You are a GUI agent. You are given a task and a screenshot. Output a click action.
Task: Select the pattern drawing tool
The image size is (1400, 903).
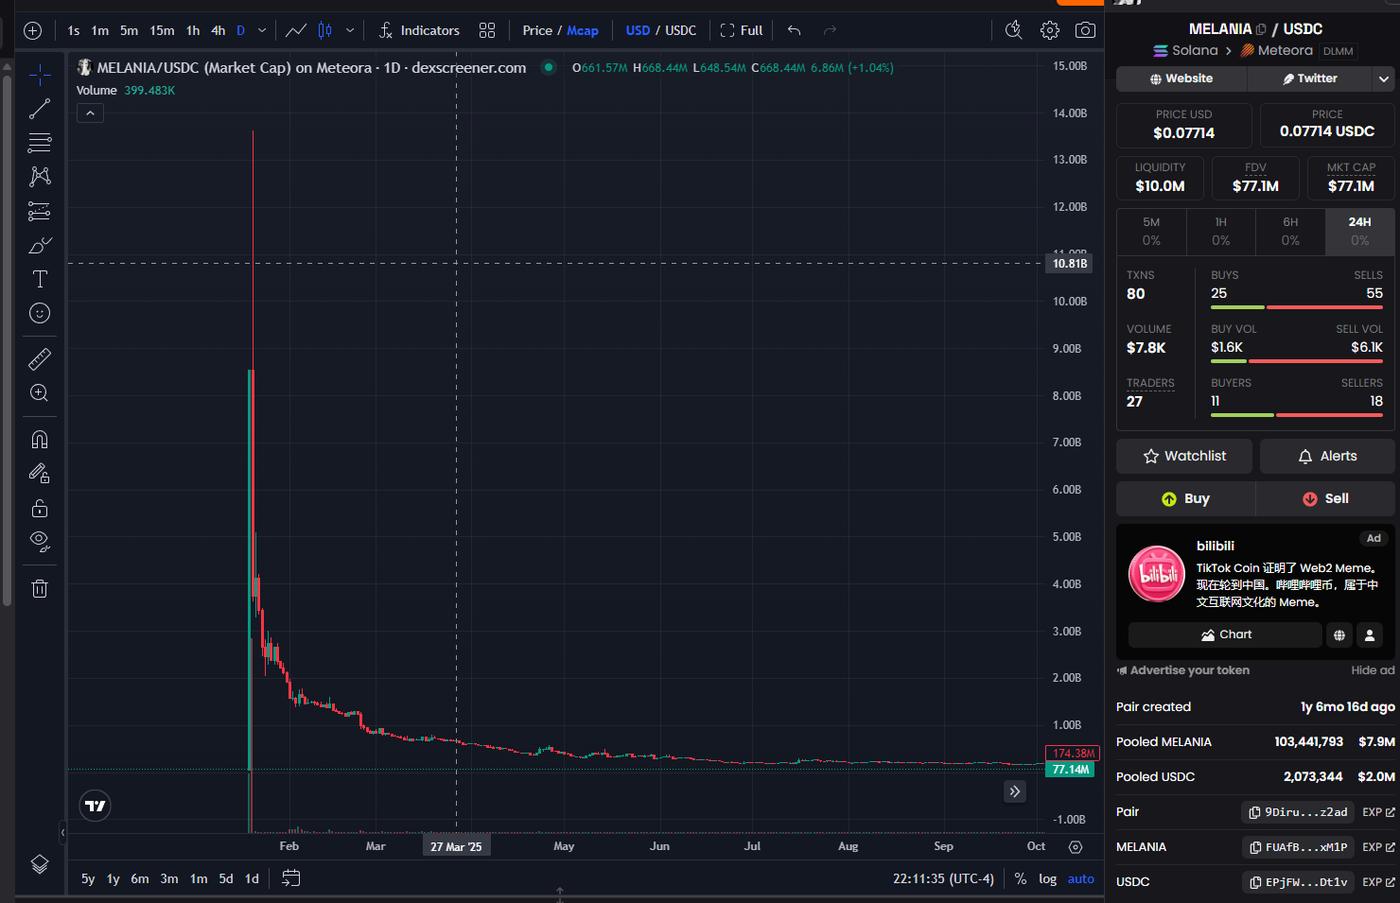point(39,177)
